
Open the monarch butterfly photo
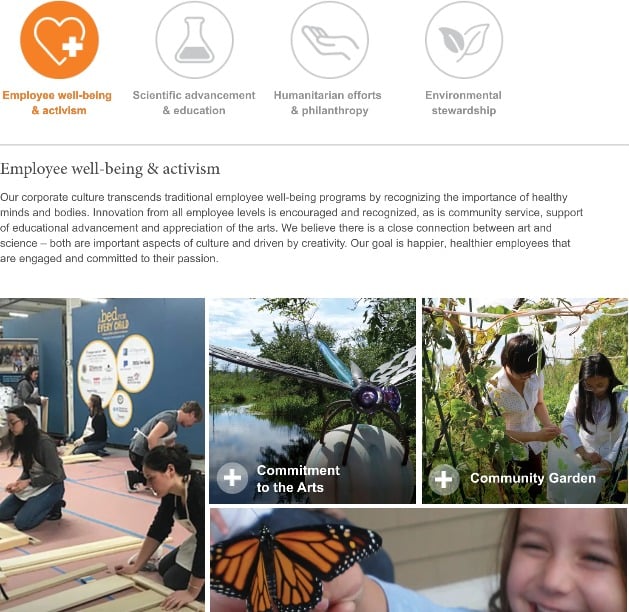tap(418, 560)
